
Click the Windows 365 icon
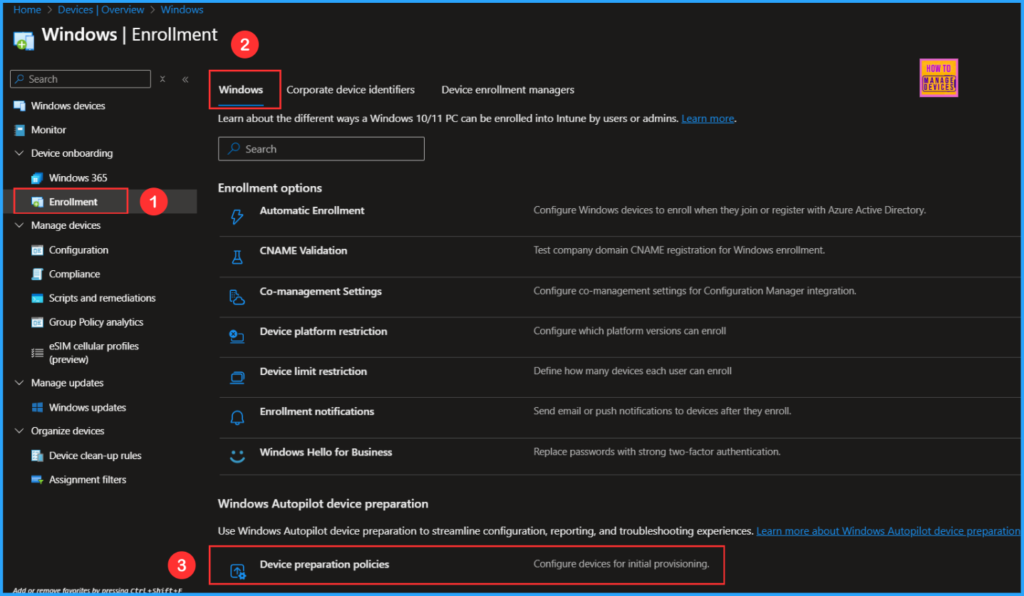pos(37,178)
